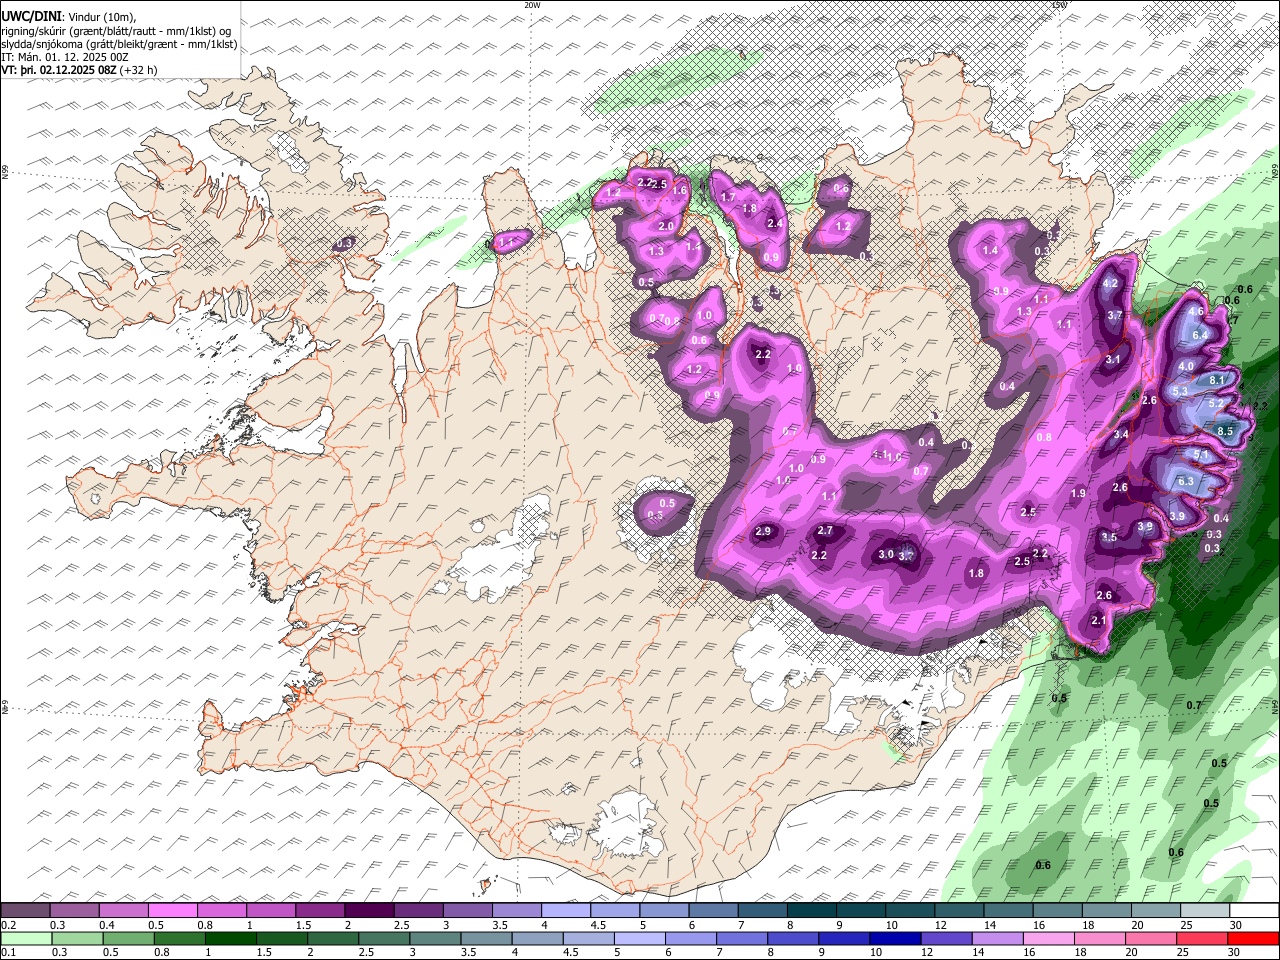Image resolution: width=1280 pixels, height=960 pixels.
Task: Click the 4.6 value in the northeast fjords
Action: click(1196, 311)
